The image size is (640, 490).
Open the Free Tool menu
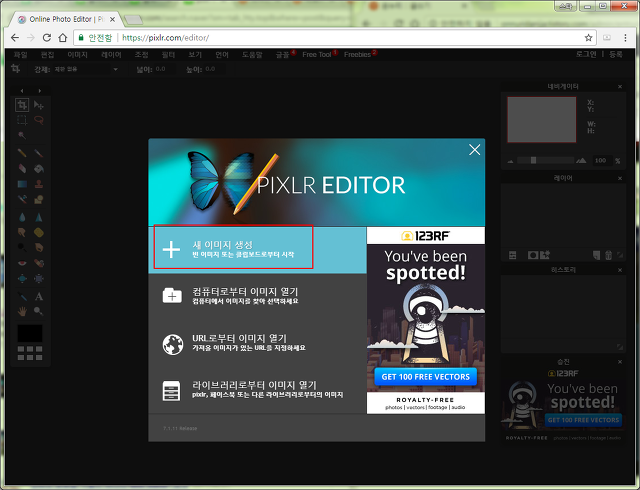tap(317, 55)
